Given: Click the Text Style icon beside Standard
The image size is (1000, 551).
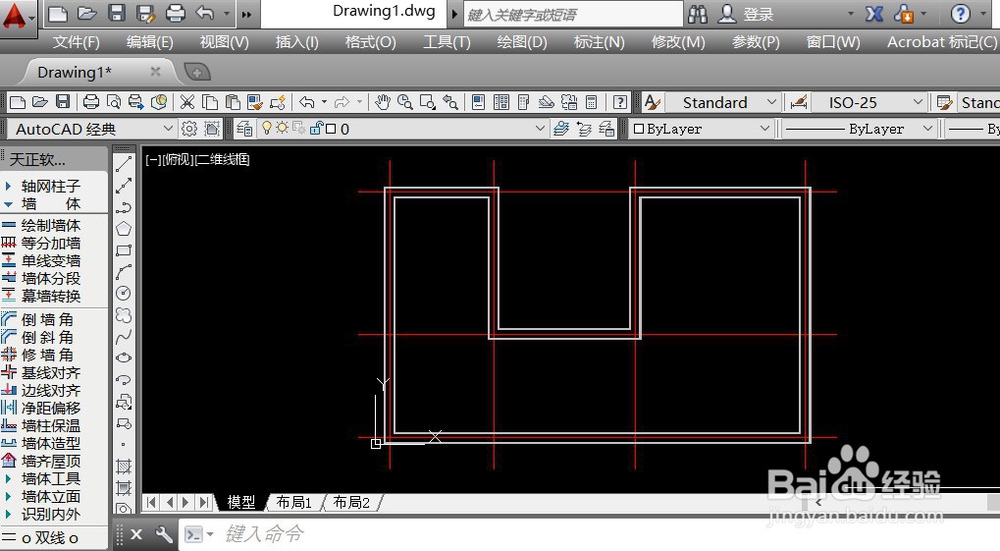Looking at the screenshot, I should point(652,102).
